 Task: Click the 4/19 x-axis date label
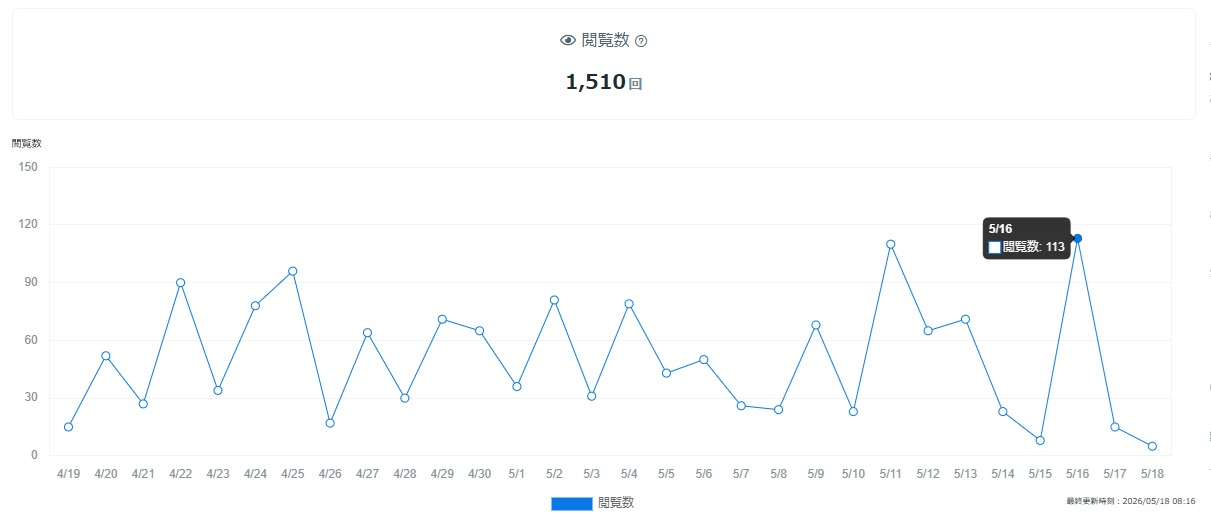[x=68, y=474]
